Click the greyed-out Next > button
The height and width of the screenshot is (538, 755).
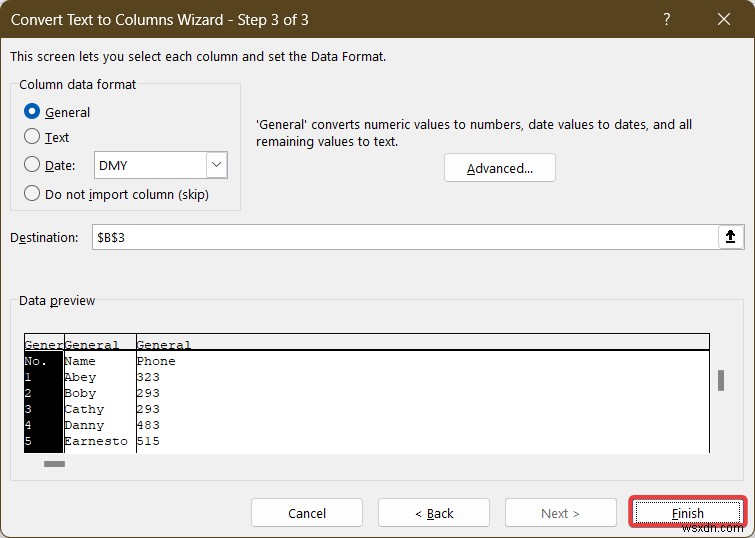[x=560, y=513]
